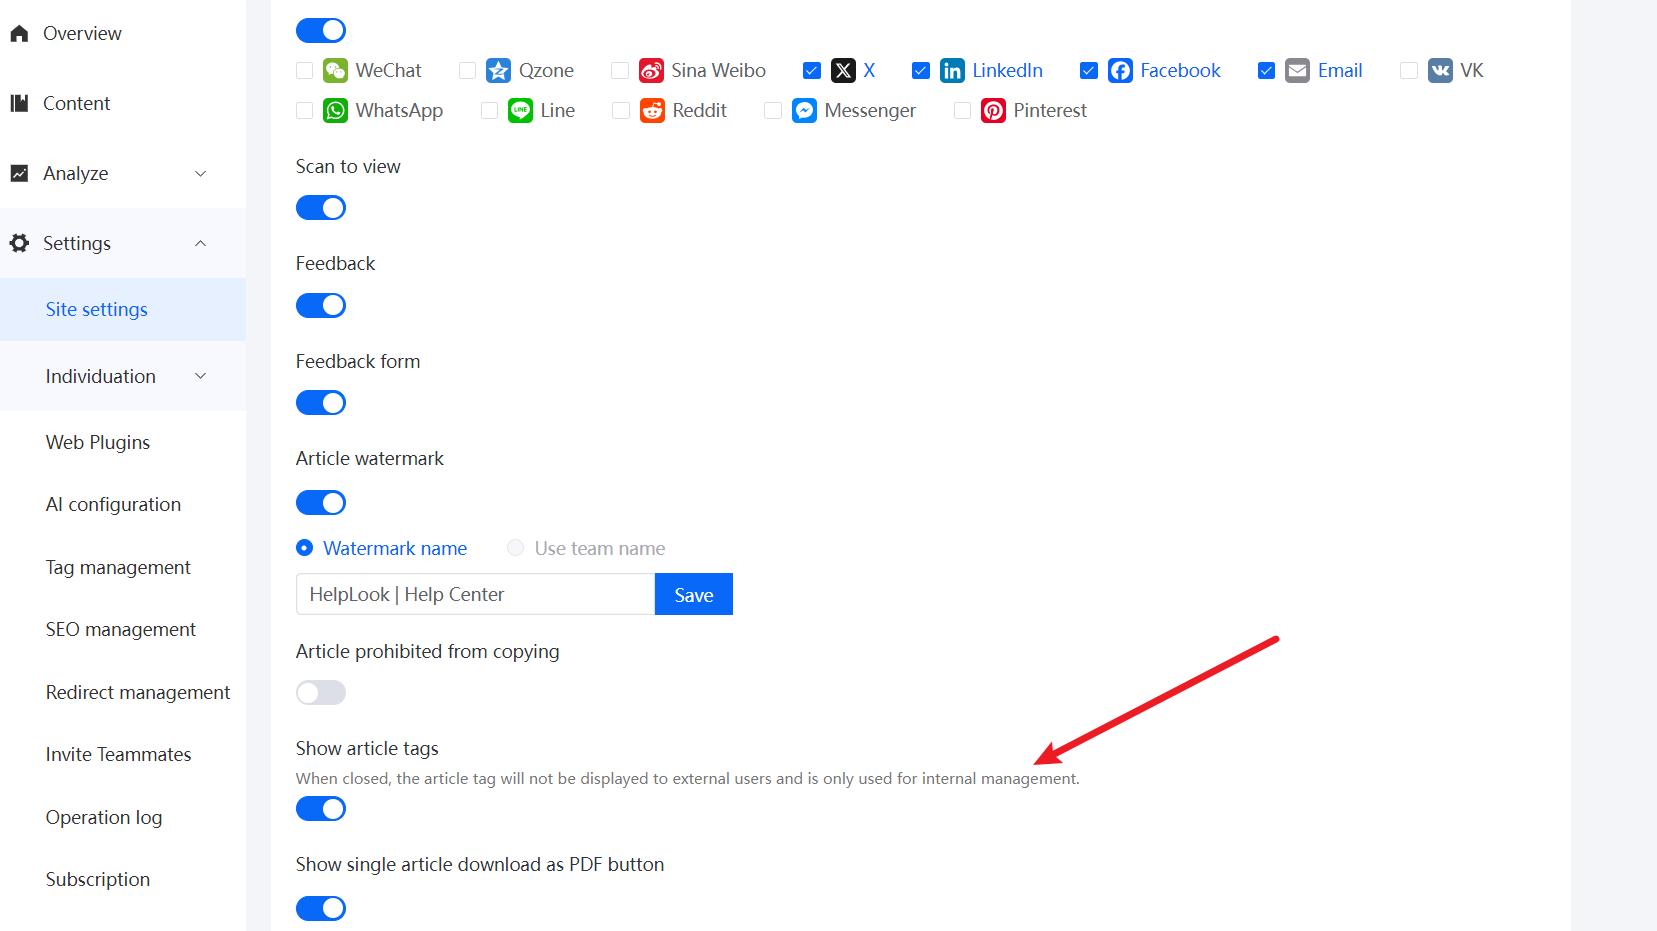1657x931 pixels.
Task: Click the WeChat share icon
Action: pyautogui.click(x=334, y=70)
